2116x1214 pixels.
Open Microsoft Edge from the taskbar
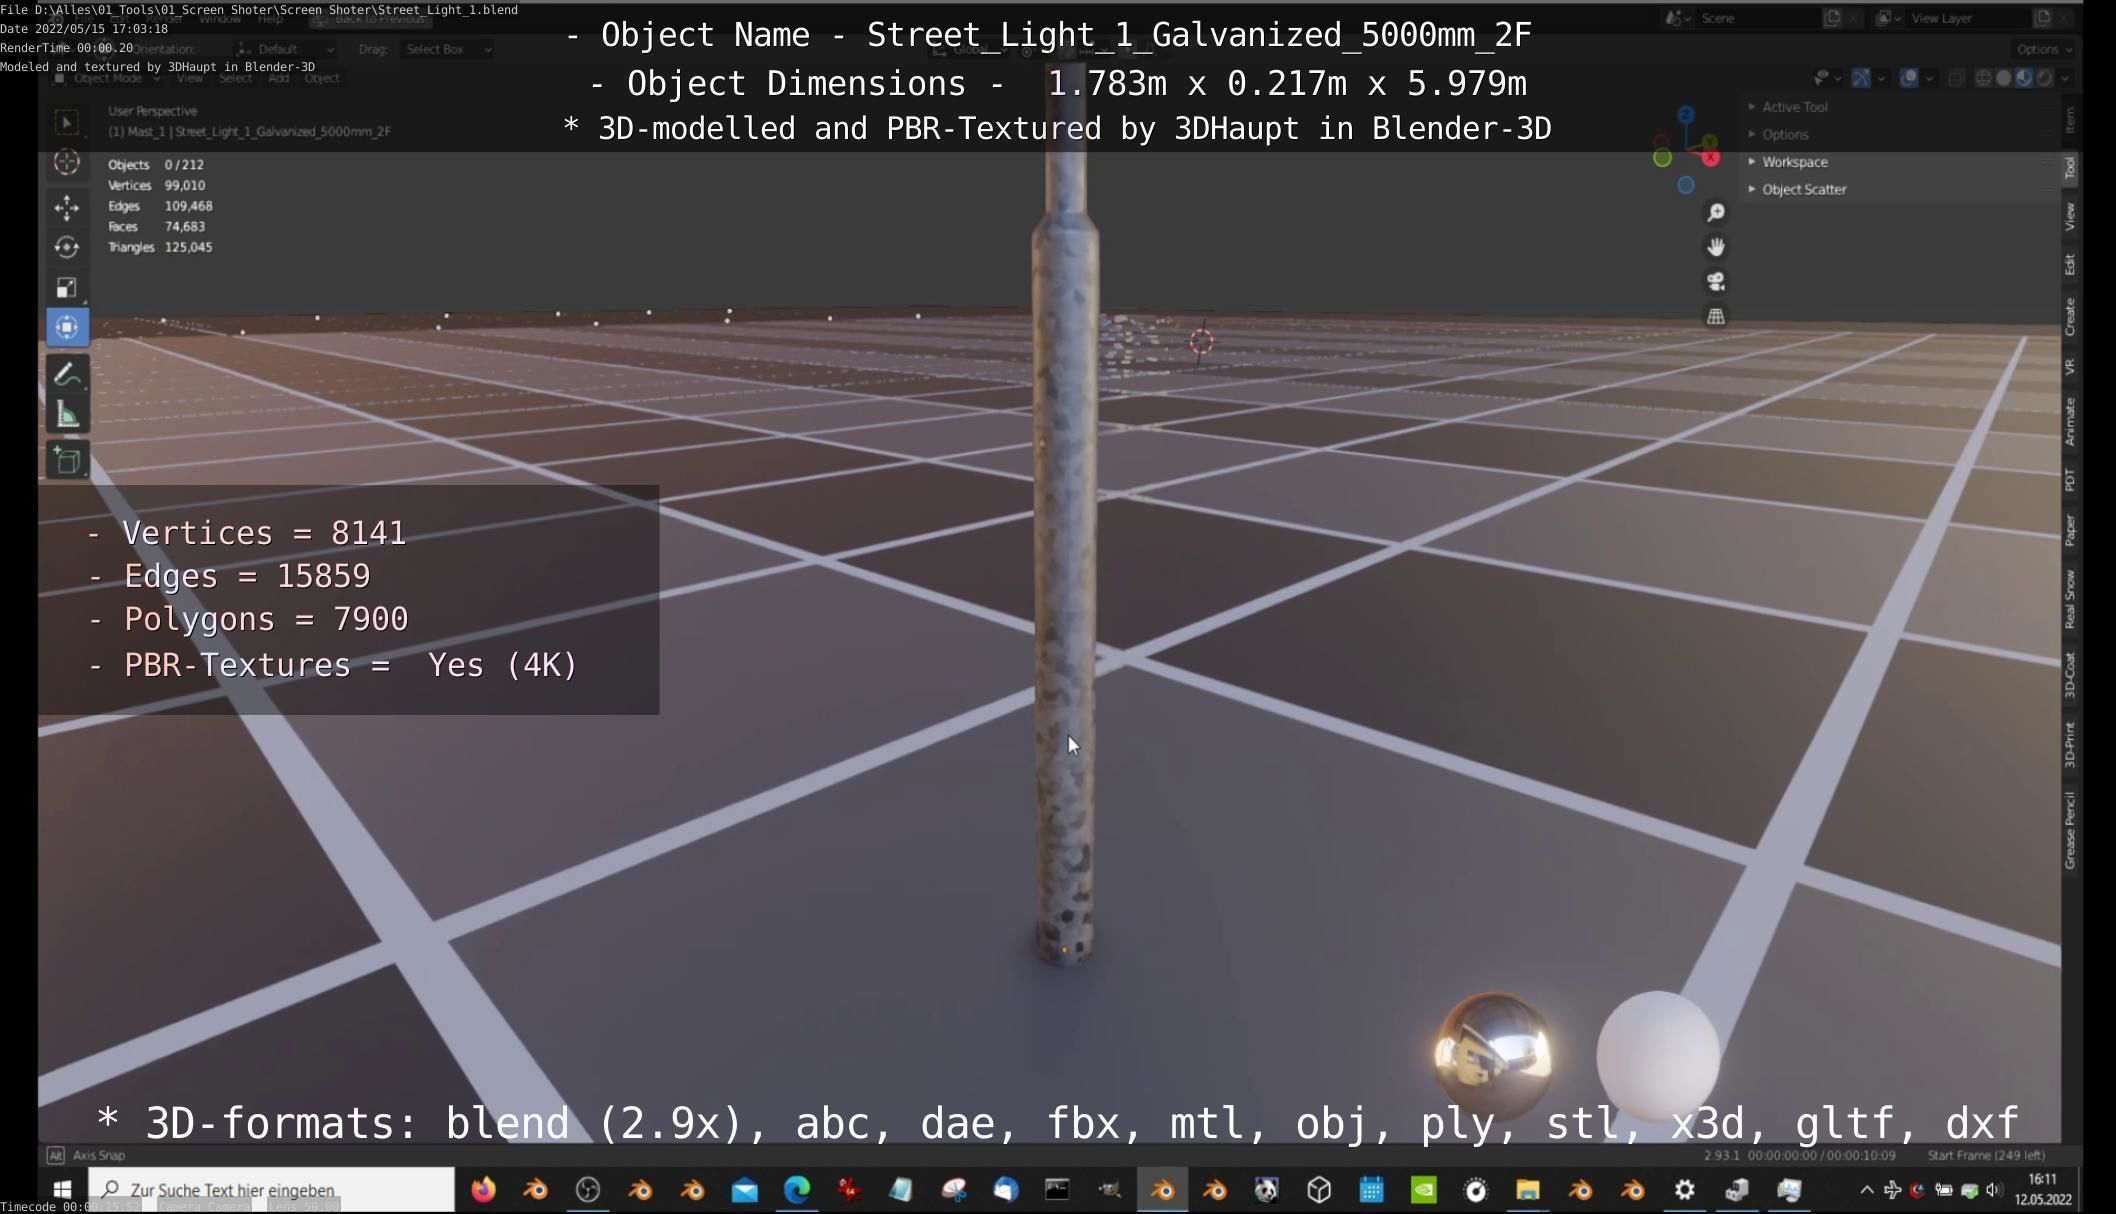[797, 1190]
